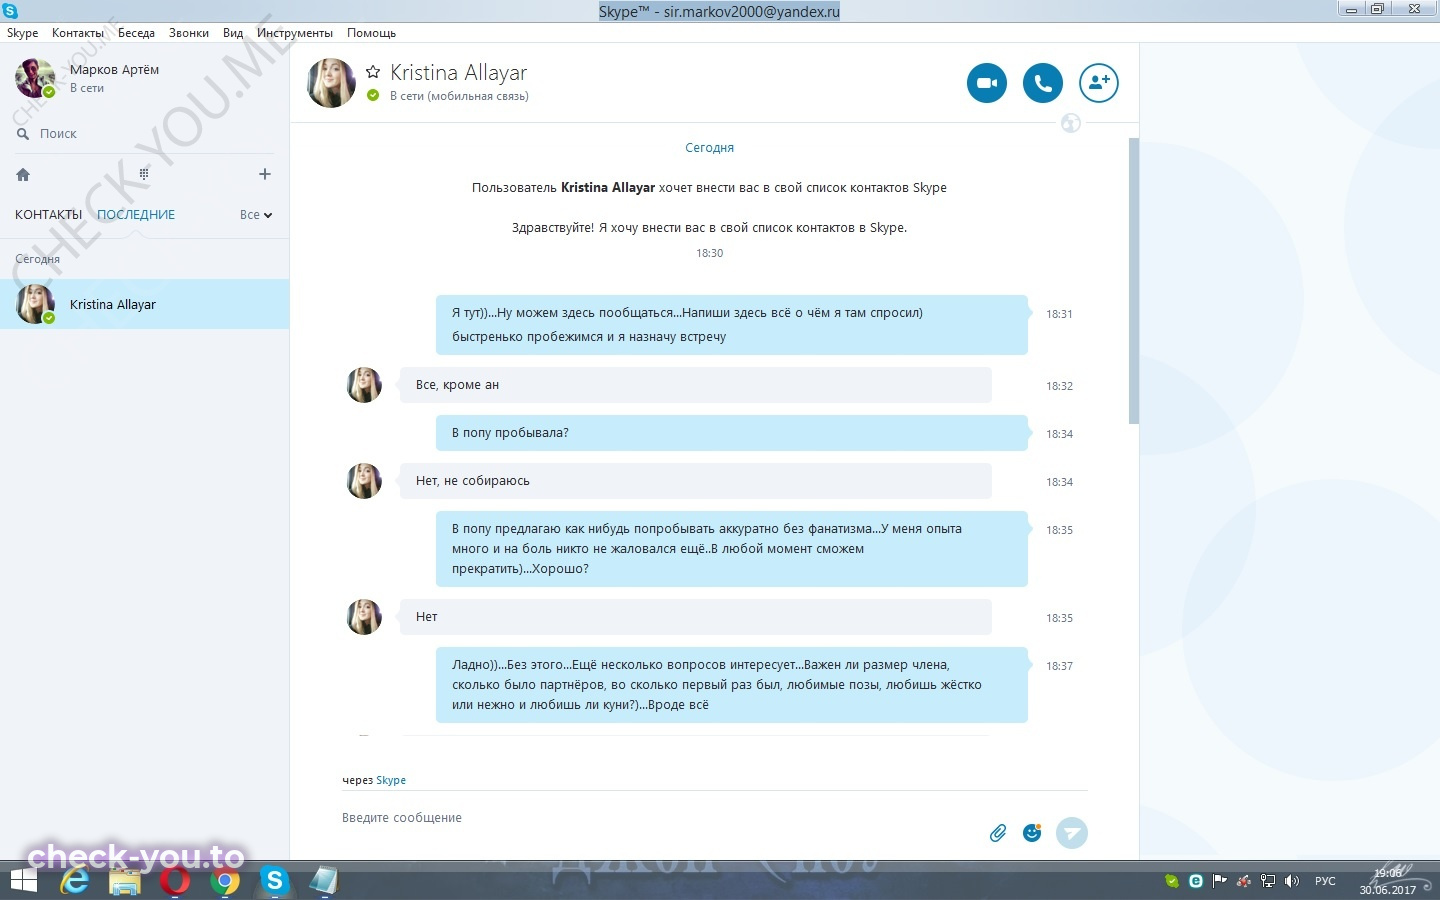Open the В сети status under Марков Артём
The image size is (1440, 900).
tap(87, 88)
